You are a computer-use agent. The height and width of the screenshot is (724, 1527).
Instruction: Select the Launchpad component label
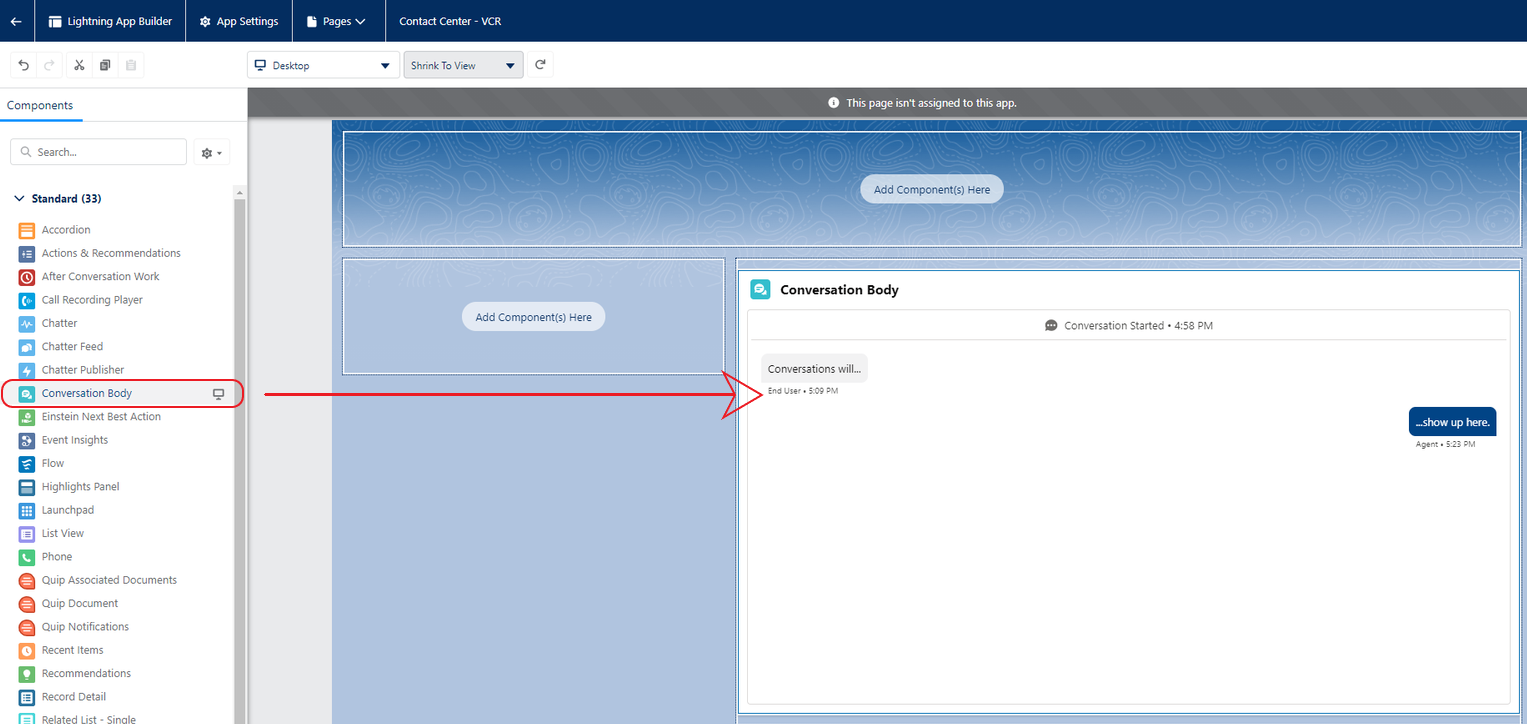[68, 510]
